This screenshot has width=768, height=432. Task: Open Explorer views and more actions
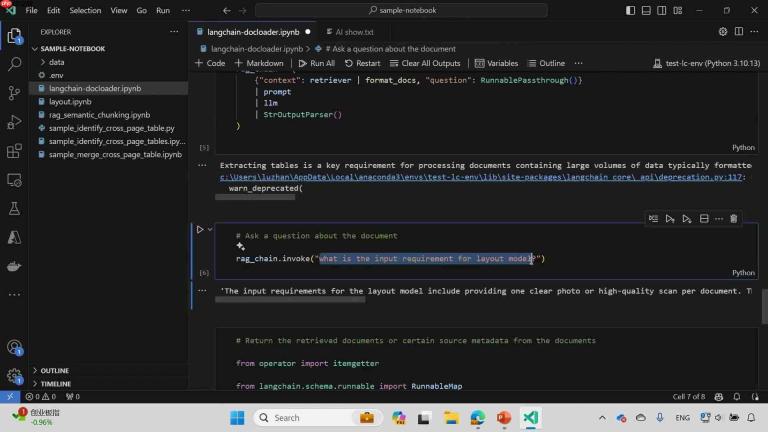click(x=174, y=32)
